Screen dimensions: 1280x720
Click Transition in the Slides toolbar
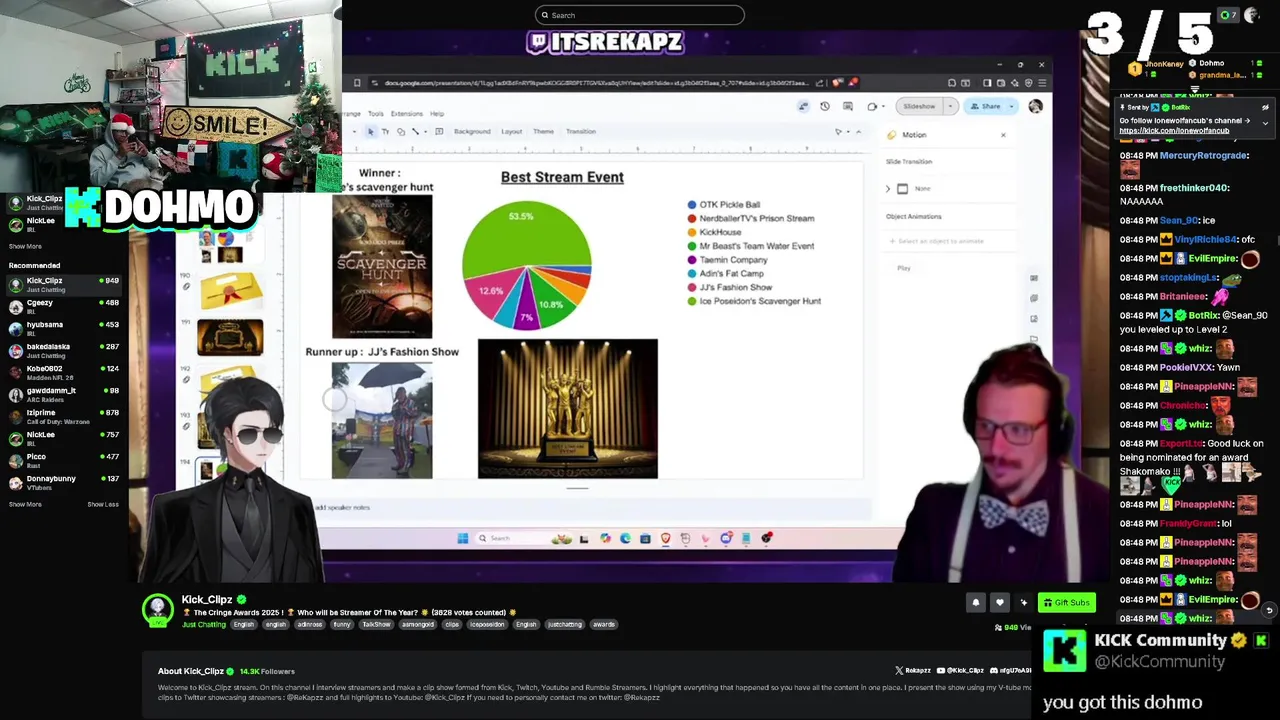point(581,132)
